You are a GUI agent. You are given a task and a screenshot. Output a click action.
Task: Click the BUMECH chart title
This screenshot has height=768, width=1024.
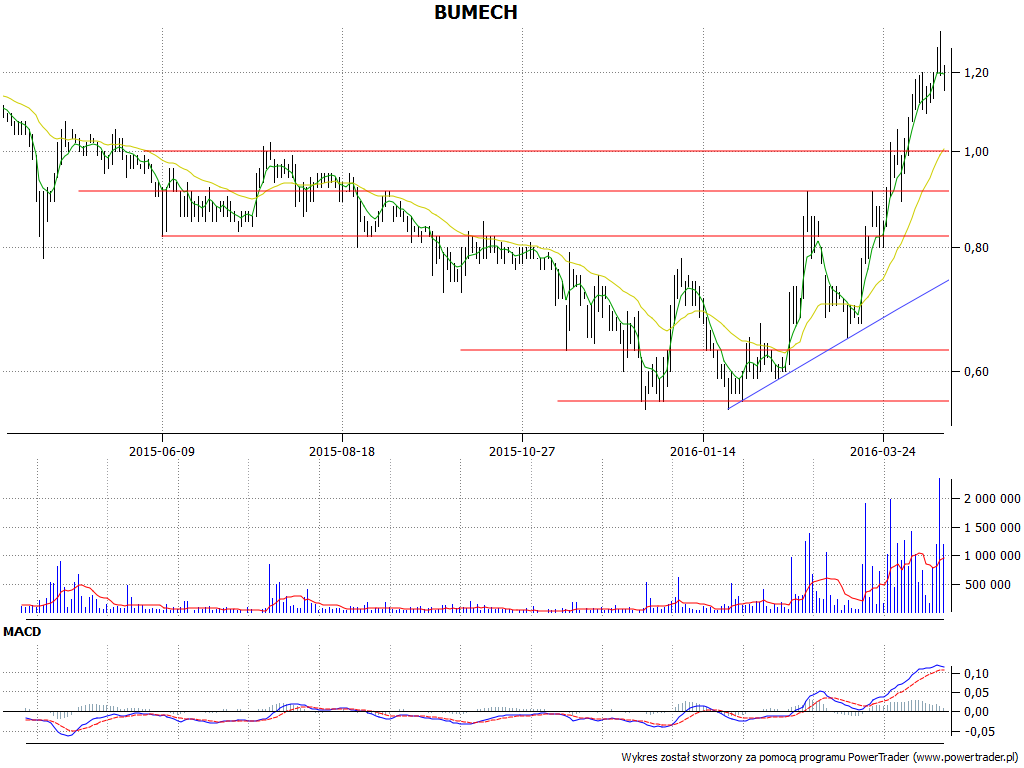(x=475, y=12)
